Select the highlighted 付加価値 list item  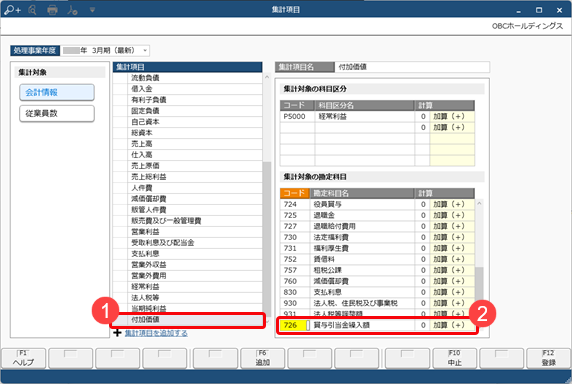(x=188, y=320)
